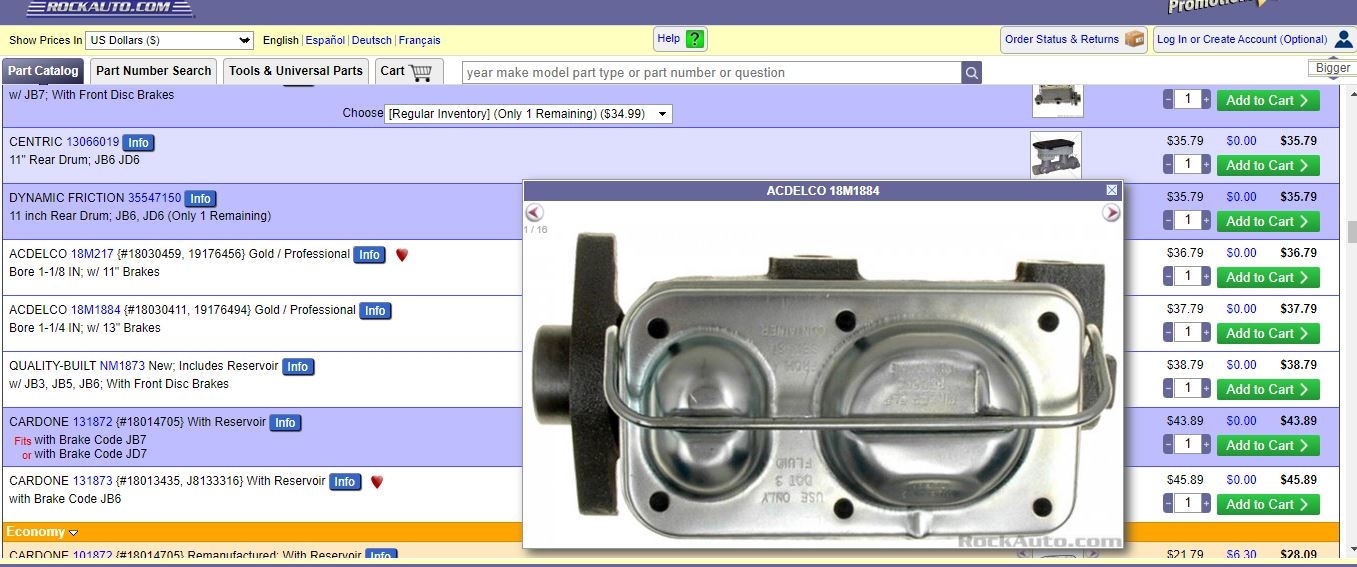Image resolution: width=1357 pixels, height=567 pixels.
Task: Open Info for CARDONE 131872
Action: pyautogui.click(x=285, y=423)
